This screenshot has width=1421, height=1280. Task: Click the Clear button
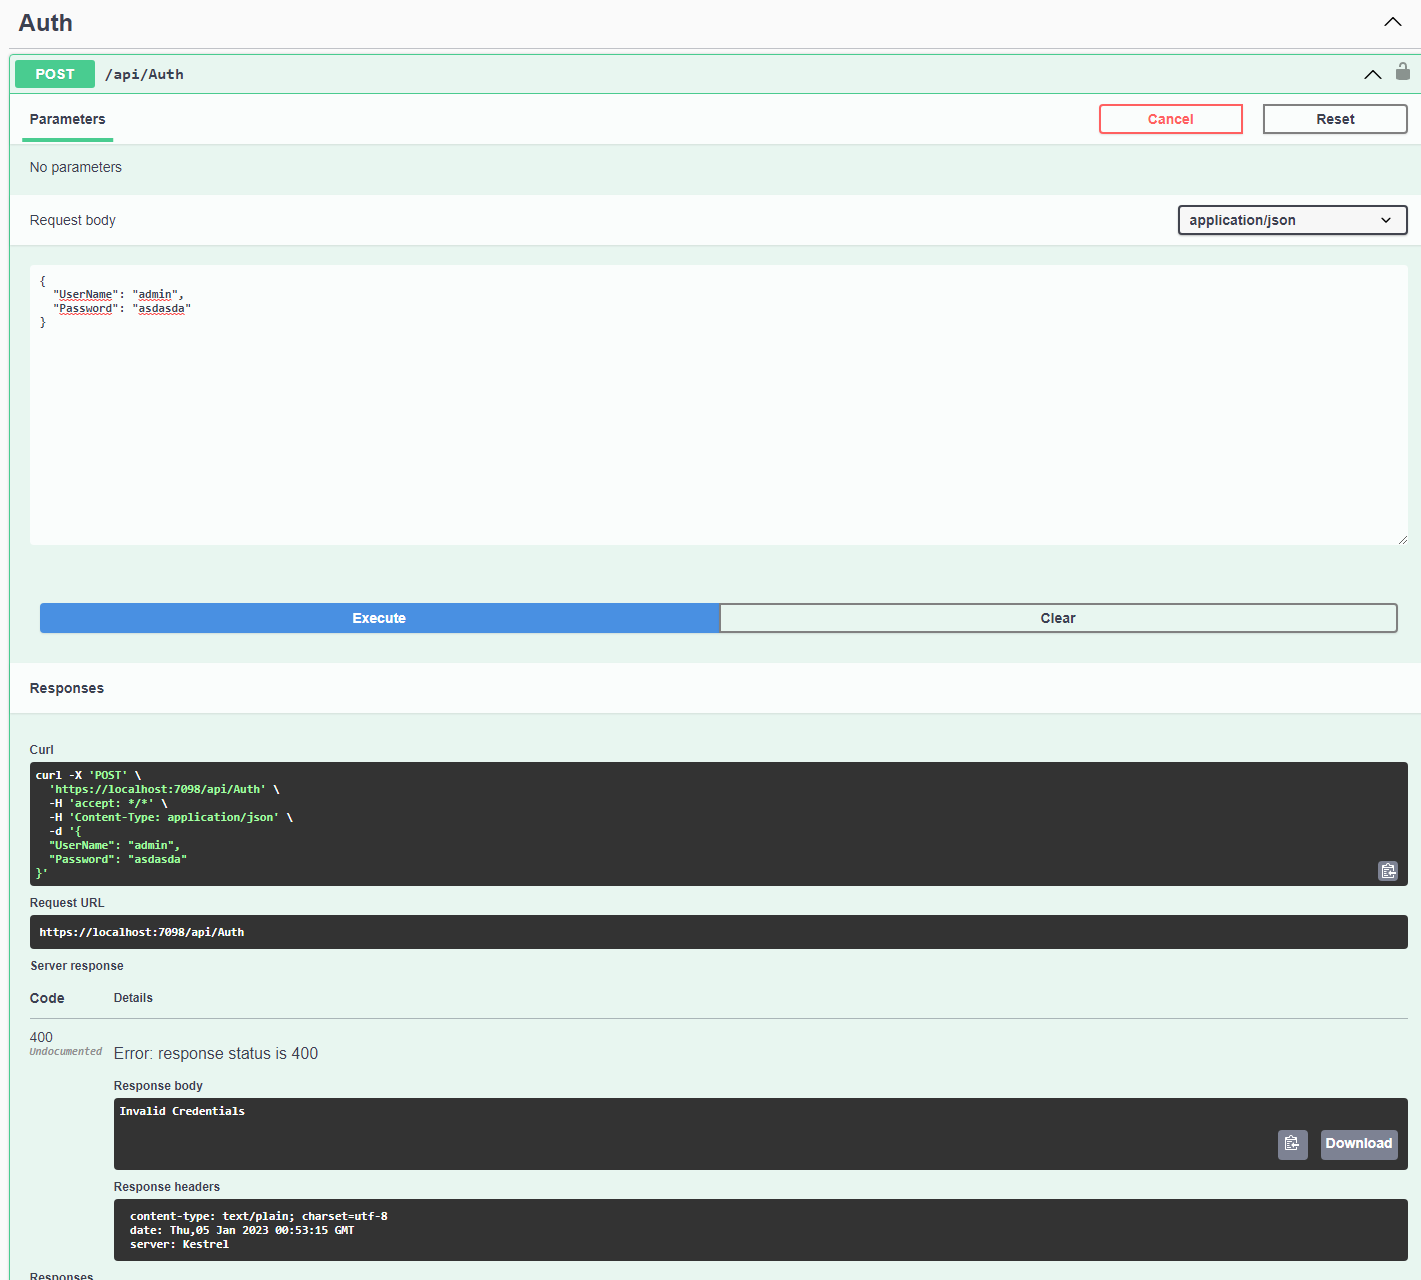click(x=1058, y=618)
